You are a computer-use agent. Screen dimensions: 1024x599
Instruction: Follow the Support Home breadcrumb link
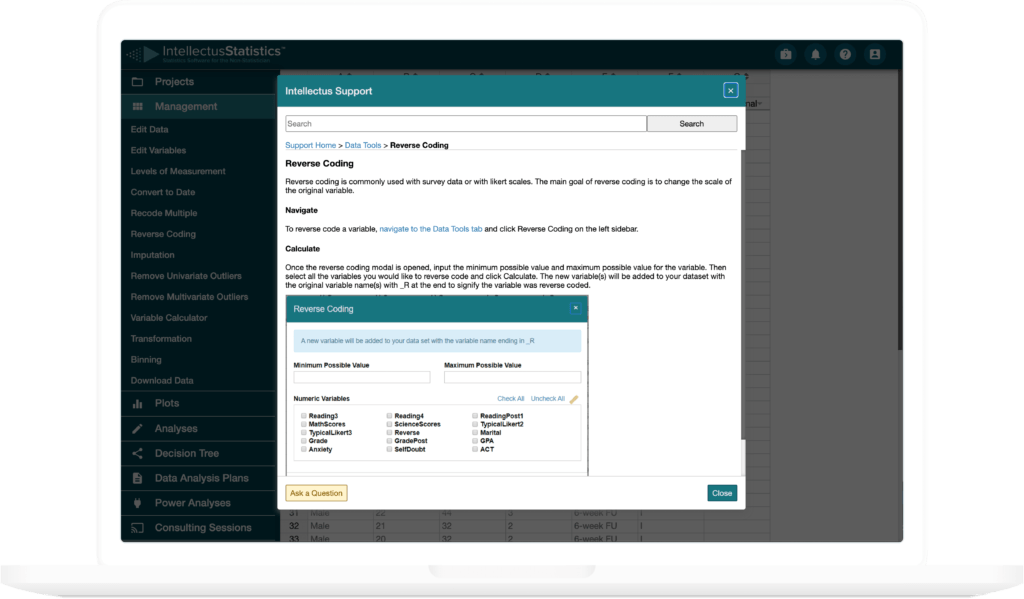point(310,145)
